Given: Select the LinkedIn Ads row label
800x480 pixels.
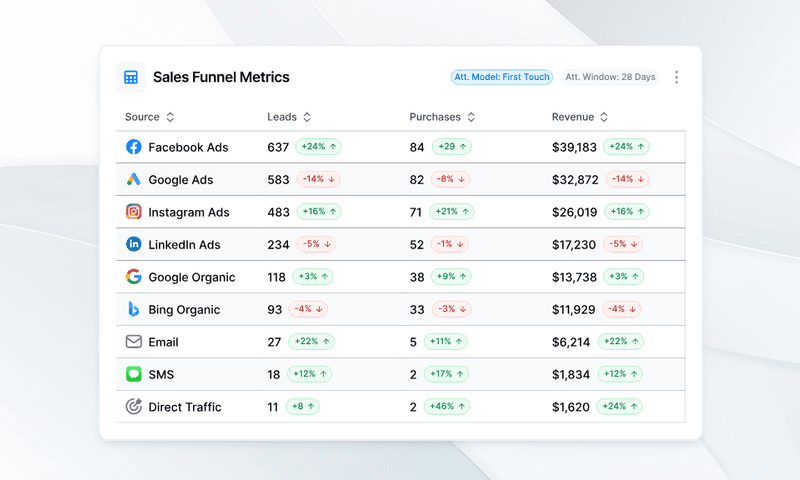Looking at the screenshot, I should [184, 245].
